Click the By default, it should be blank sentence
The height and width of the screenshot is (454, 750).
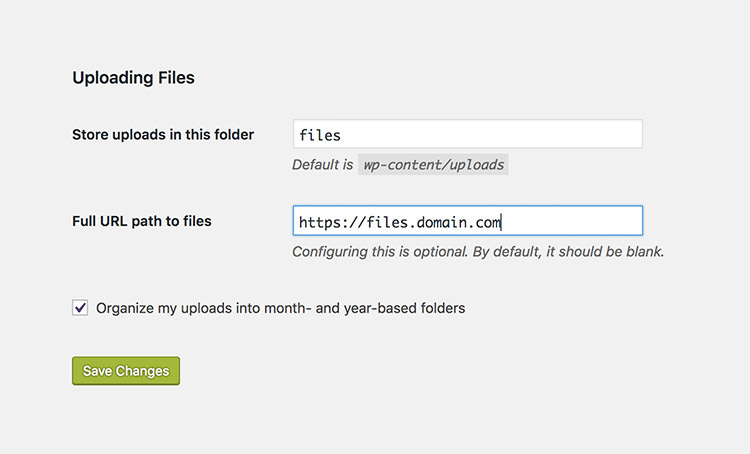point(568,251)
